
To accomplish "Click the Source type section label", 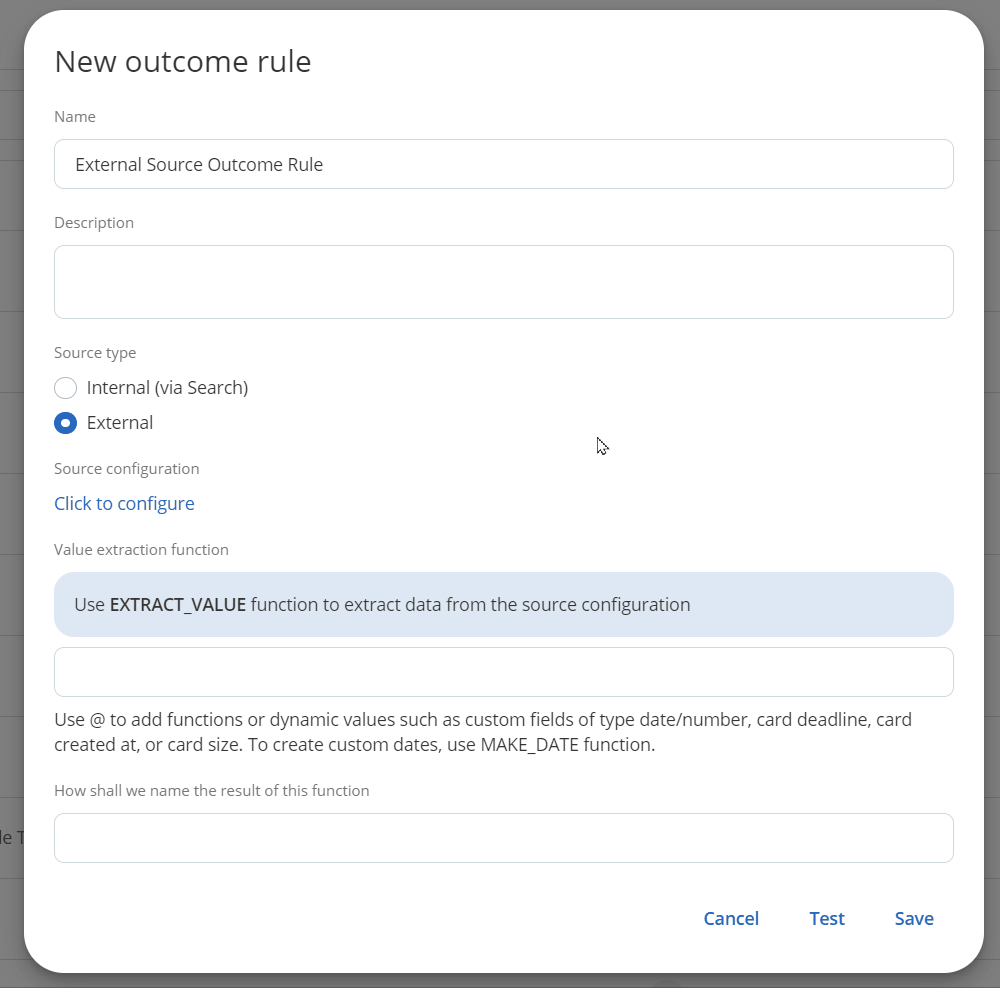I will [95, 352].
